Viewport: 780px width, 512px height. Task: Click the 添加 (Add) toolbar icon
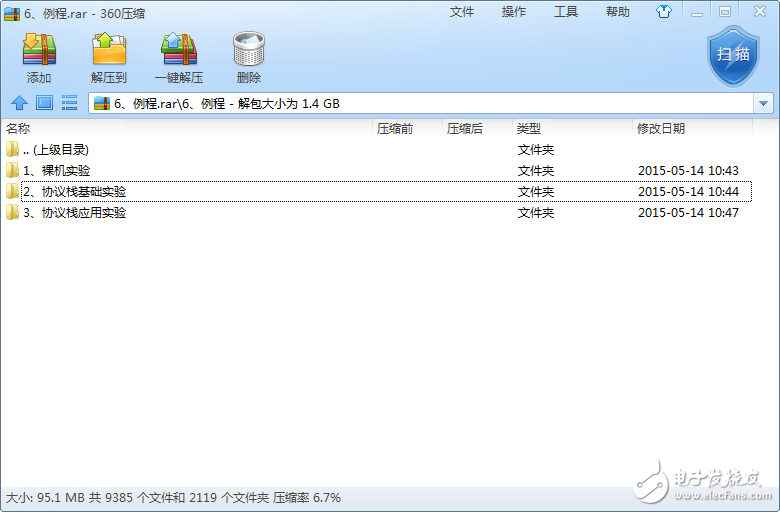tap(39, 50)
